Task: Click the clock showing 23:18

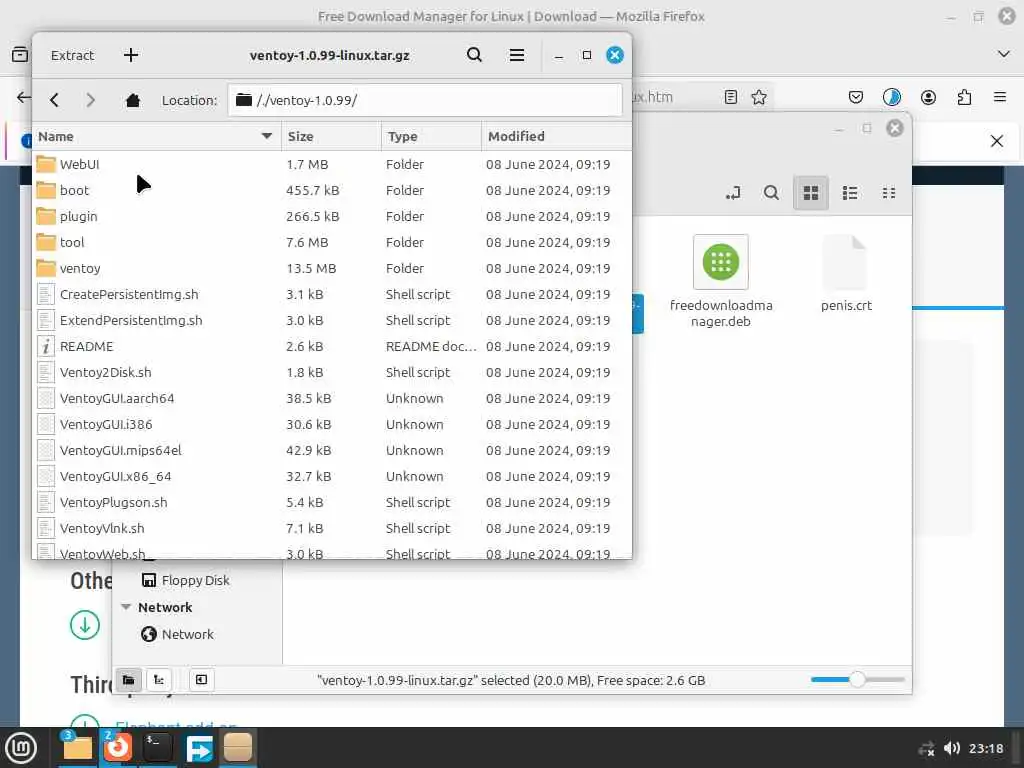Action: click(986, 748)
